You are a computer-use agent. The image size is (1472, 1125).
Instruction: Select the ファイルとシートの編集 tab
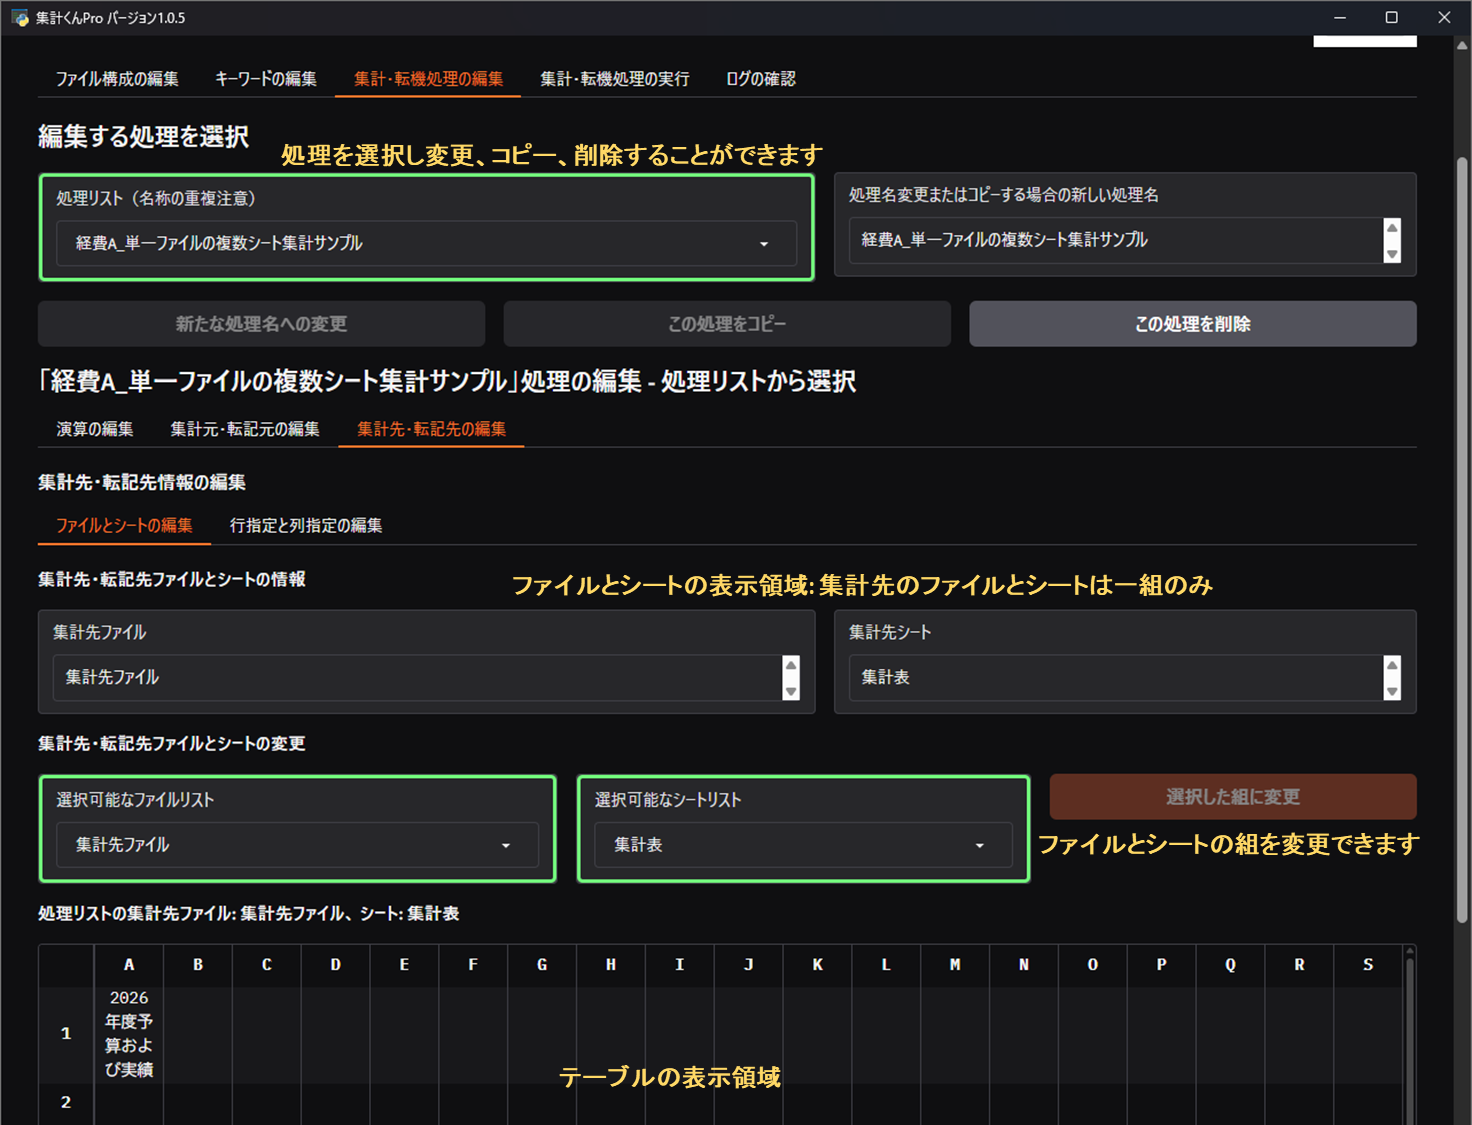pos(124,525)
